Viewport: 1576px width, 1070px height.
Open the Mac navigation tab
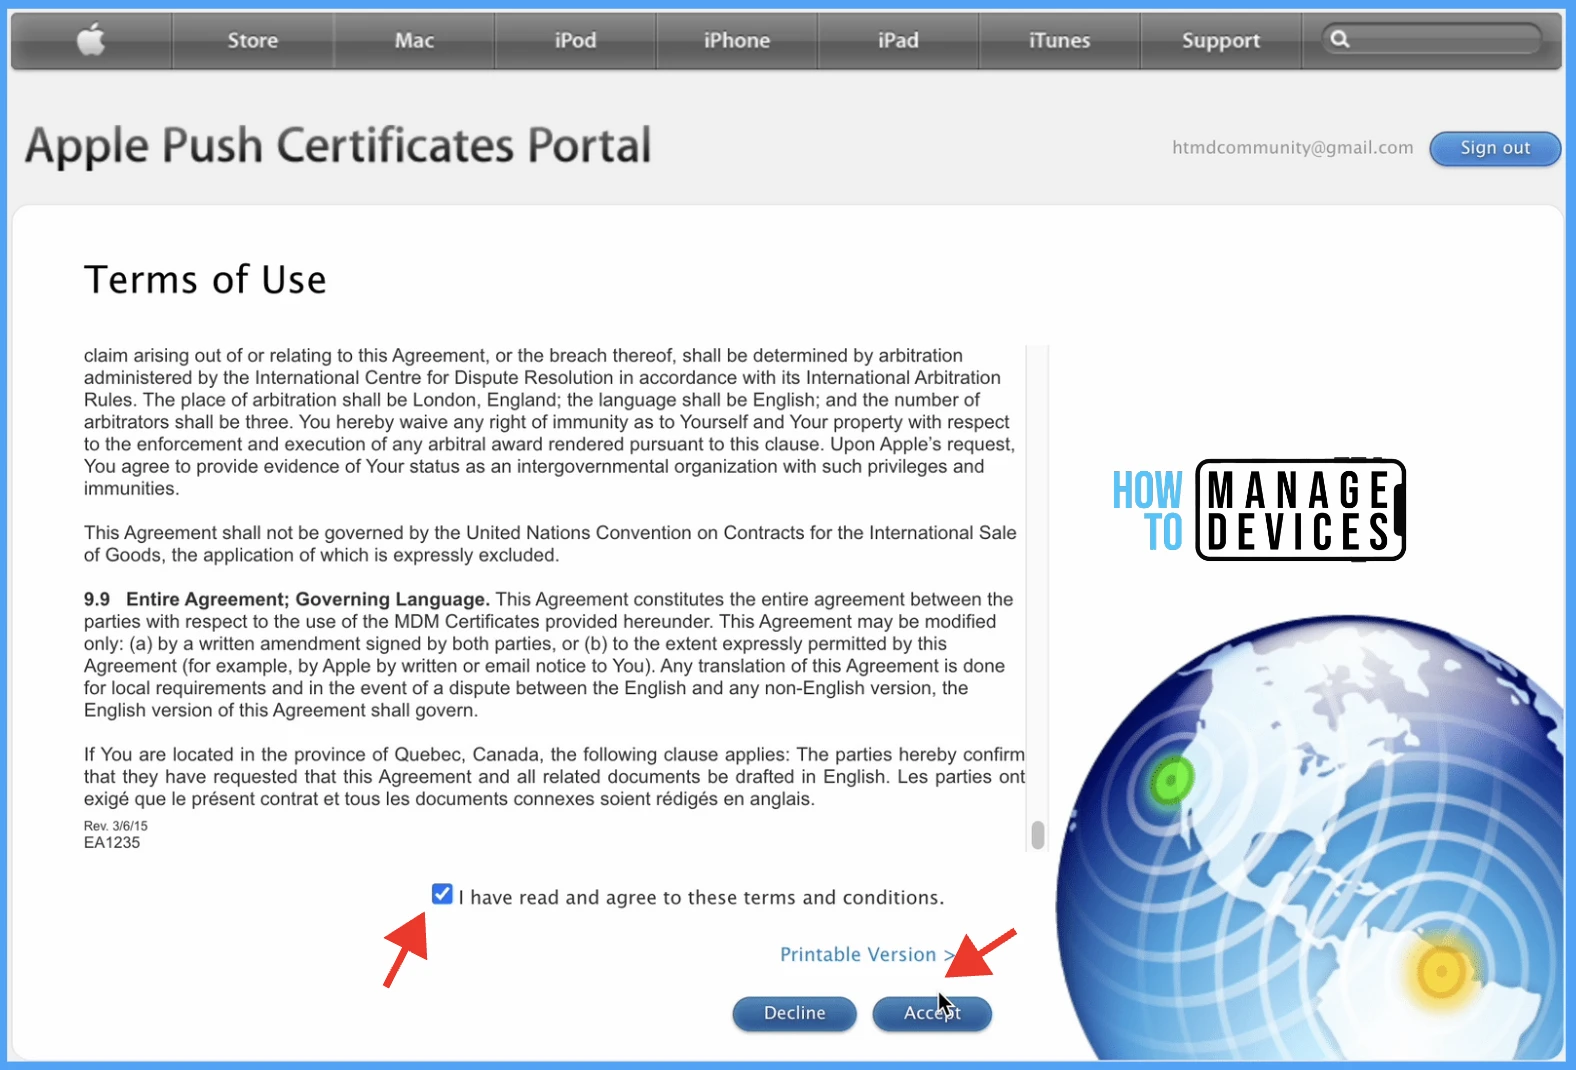pyautogui.click(x=414, y=40)
